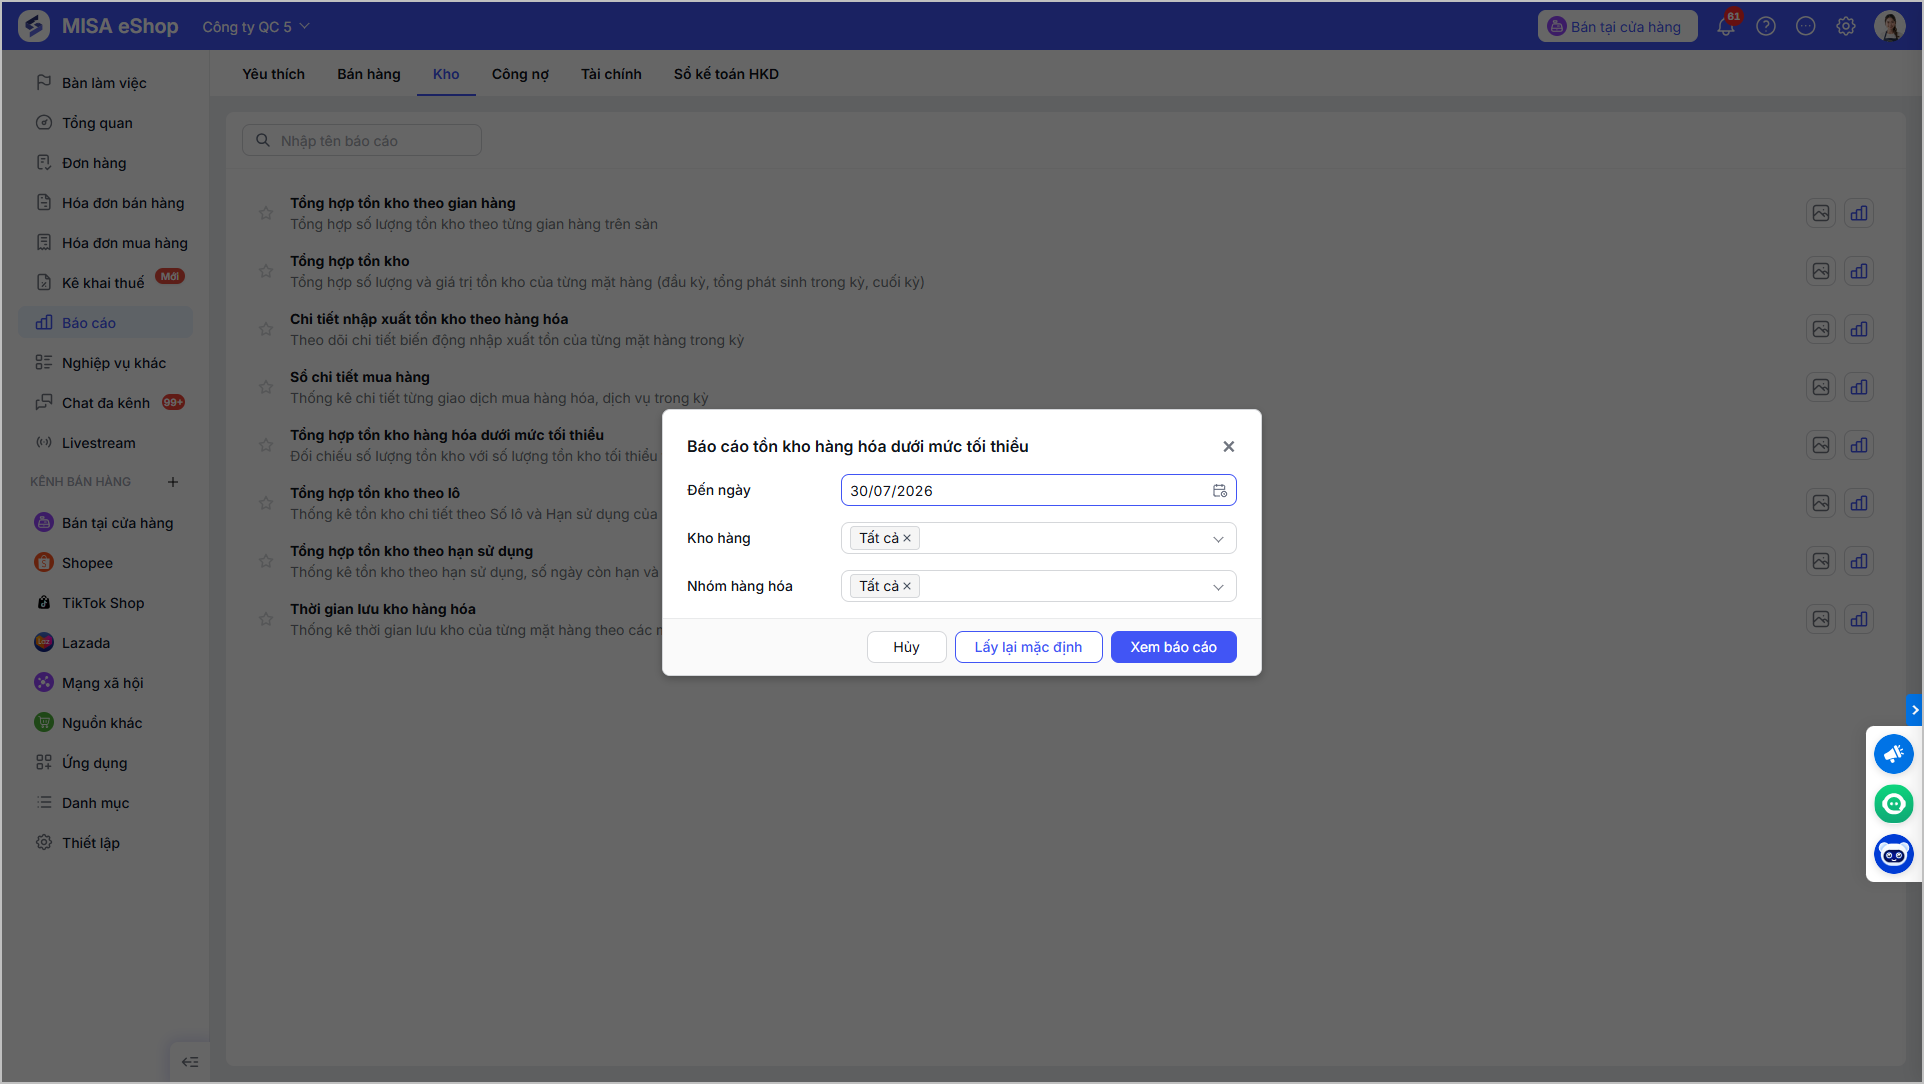The image size is (1924, 1084).
Task: Click the Nhập tên báo cáo search field
Action: (x=362, y=141)
